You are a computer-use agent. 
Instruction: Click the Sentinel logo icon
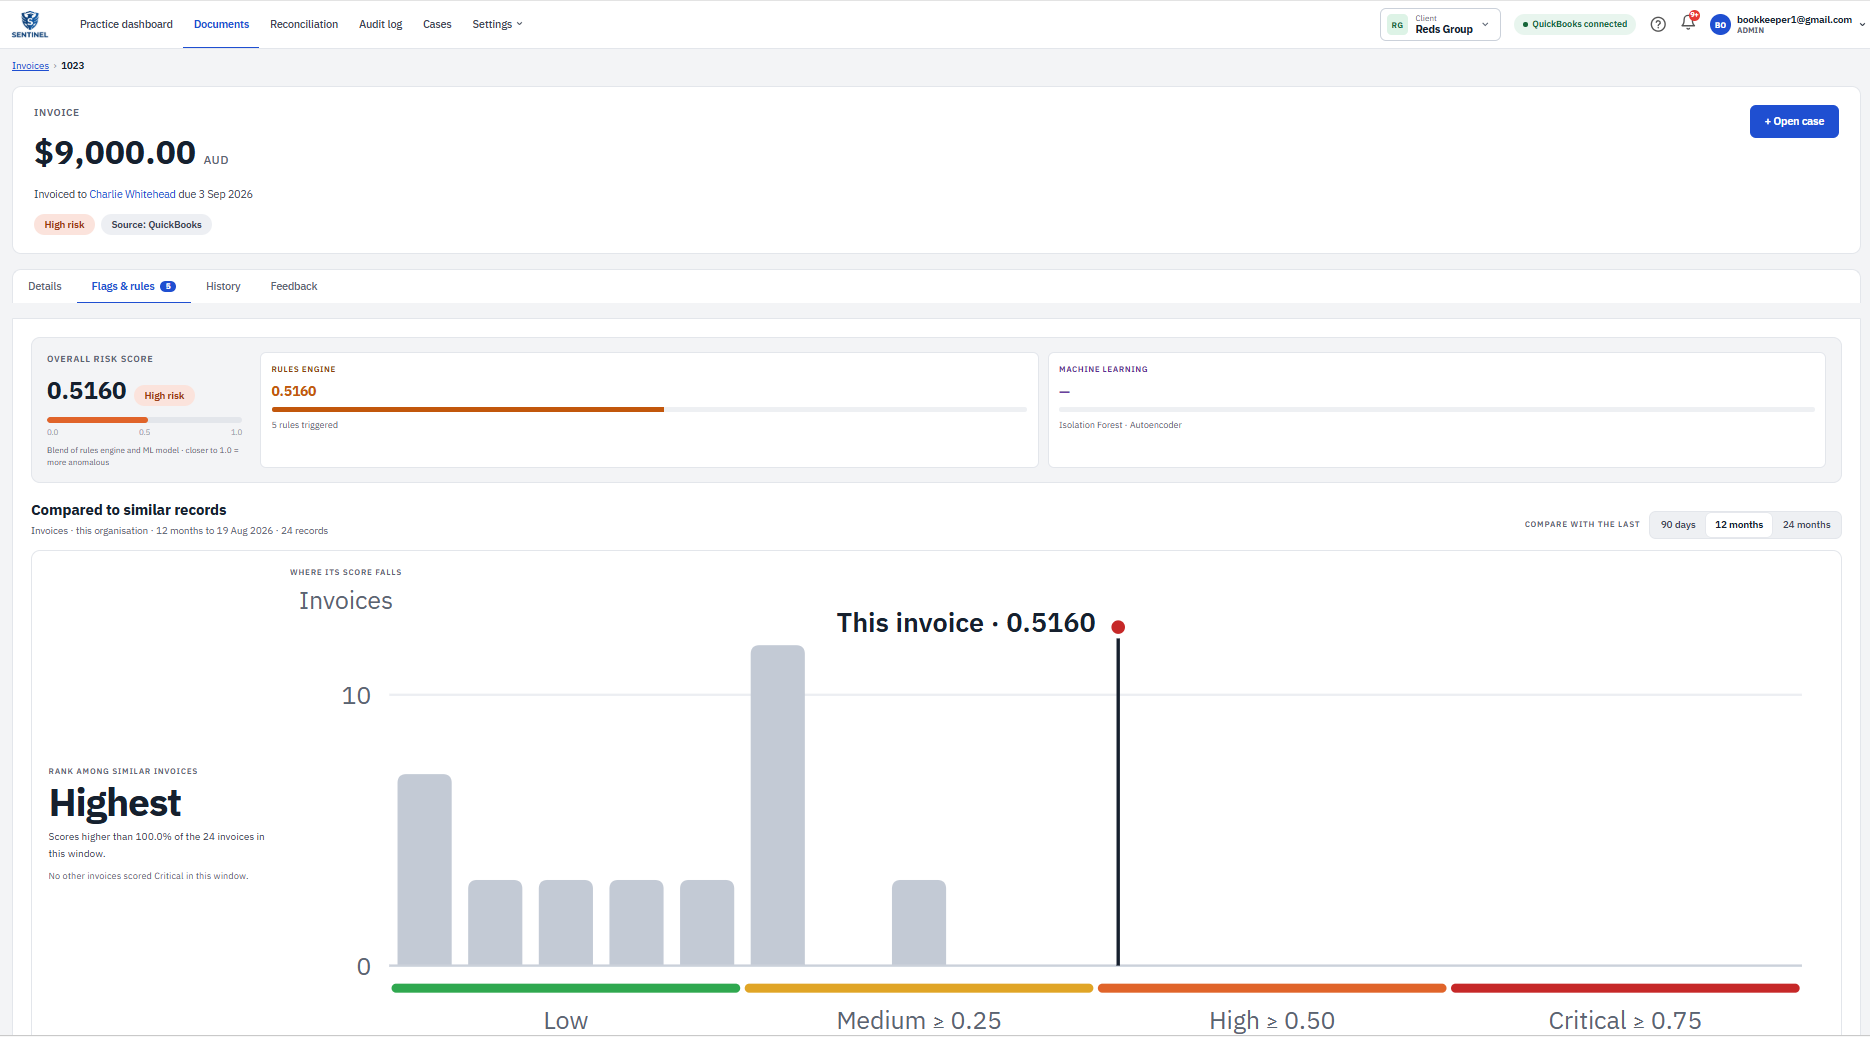click(30, 23)
